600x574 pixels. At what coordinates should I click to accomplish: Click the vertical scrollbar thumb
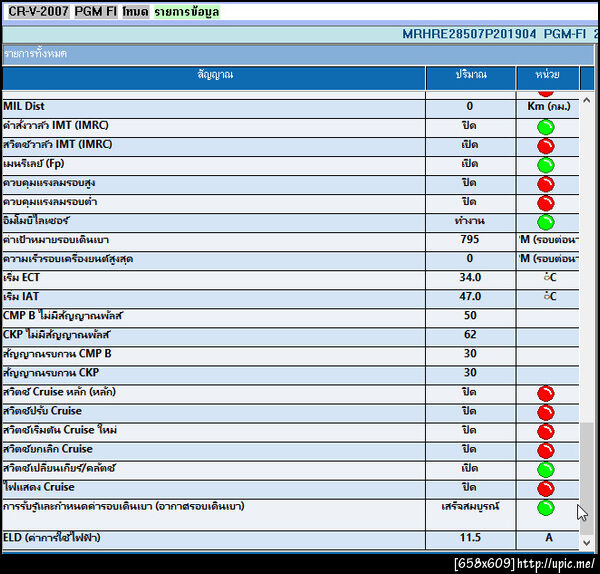586,478
